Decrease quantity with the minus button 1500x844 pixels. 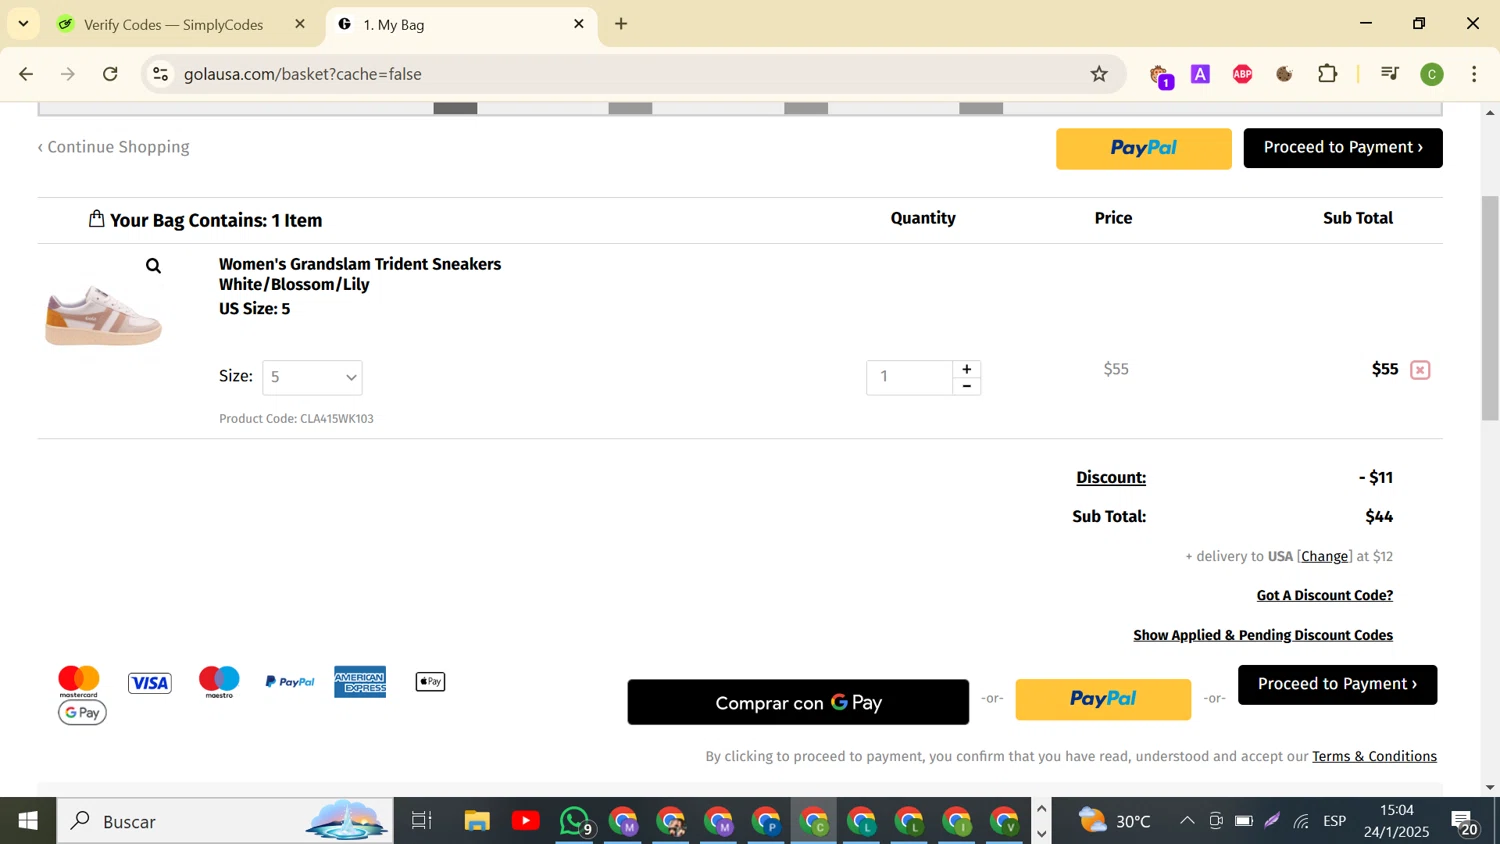click(966, 386)
